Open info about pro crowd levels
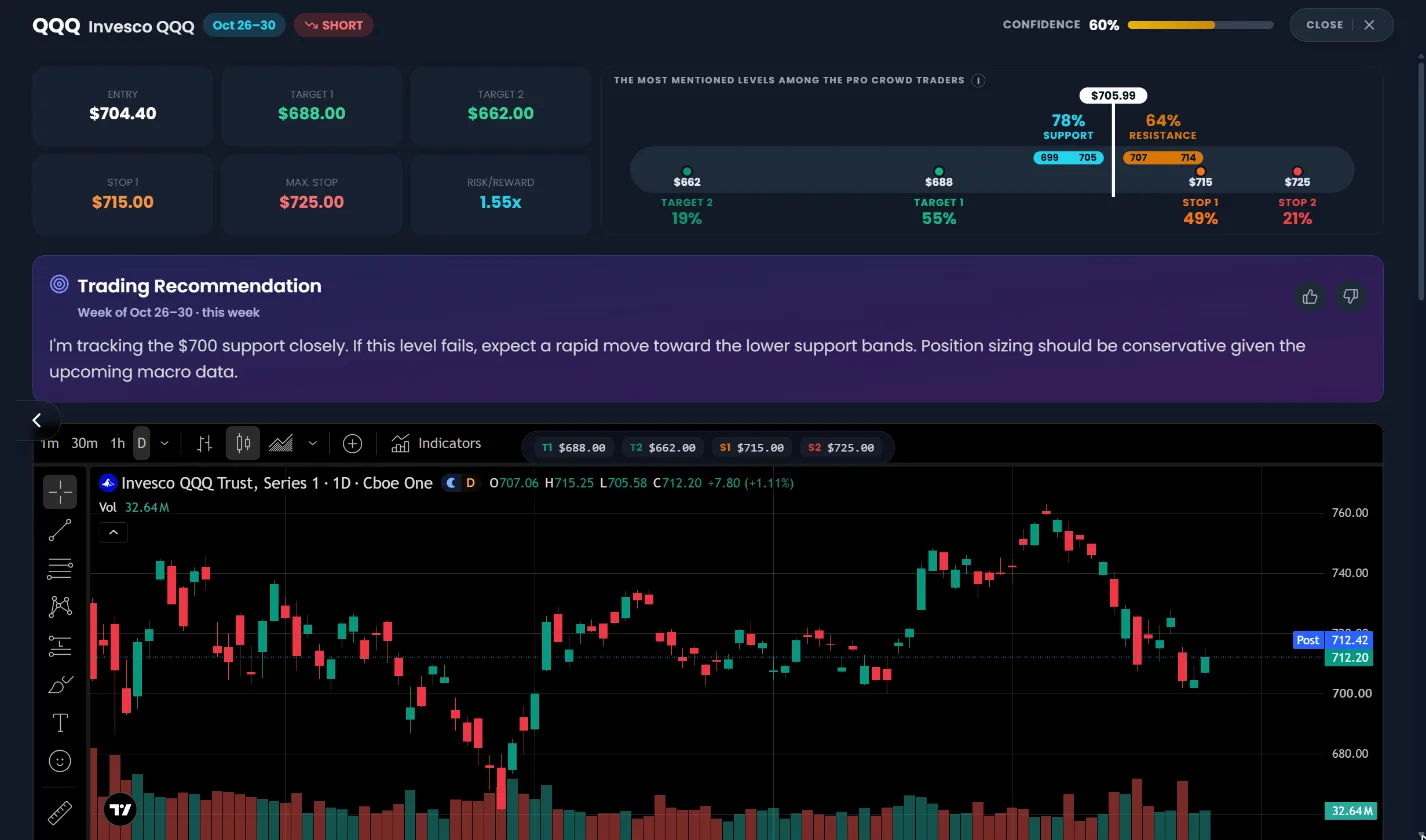This screenshot has width=1426, height=840. tap(978, 81)
